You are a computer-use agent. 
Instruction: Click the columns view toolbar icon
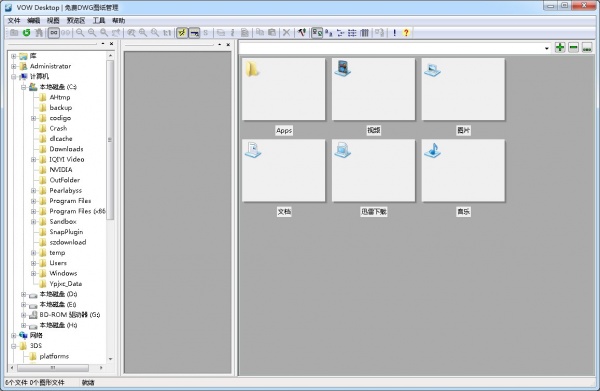point(364,33)
